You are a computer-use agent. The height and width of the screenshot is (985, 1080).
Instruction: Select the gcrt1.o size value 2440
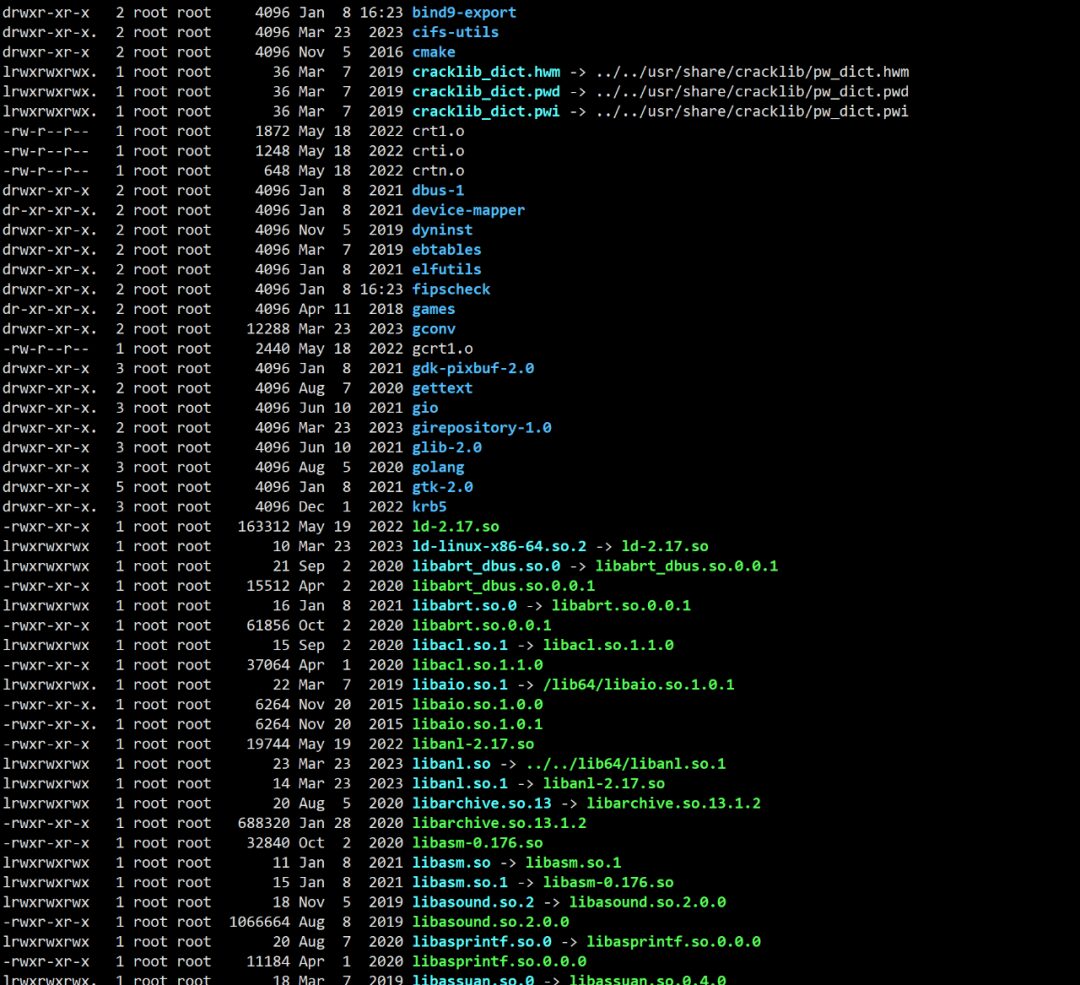pyautogui.click(x=273, y=349)
